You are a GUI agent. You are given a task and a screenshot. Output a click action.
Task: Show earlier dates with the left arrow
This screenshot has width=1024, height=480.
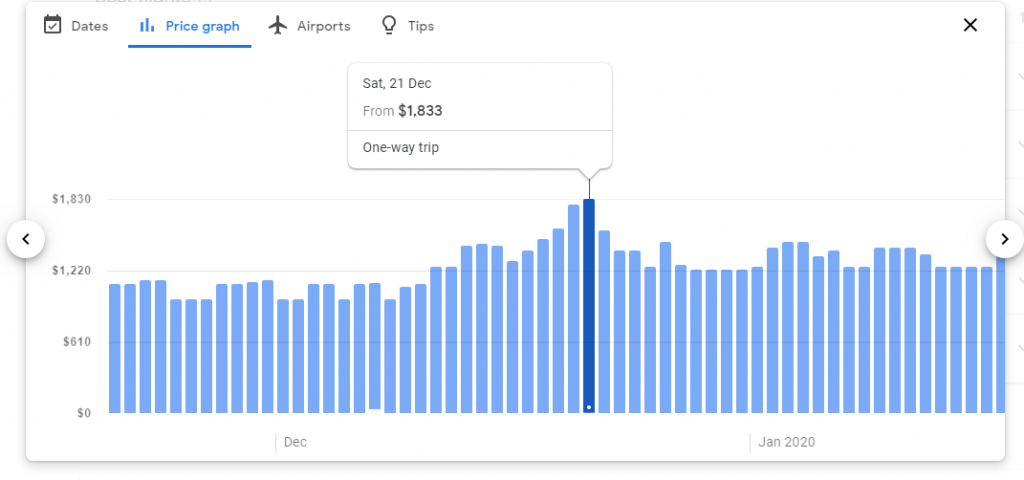[26, 239]
